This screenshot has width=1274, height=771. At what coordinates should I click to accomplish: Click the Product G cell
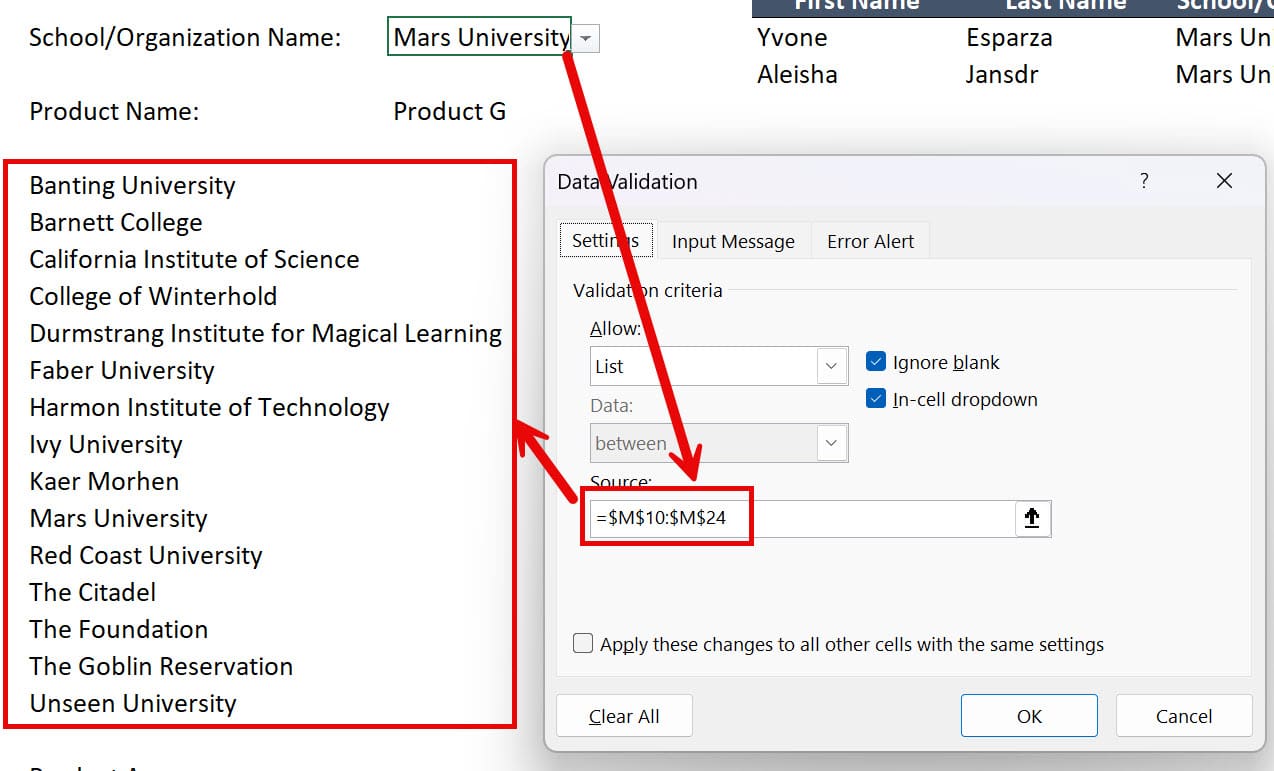[449, 111]
